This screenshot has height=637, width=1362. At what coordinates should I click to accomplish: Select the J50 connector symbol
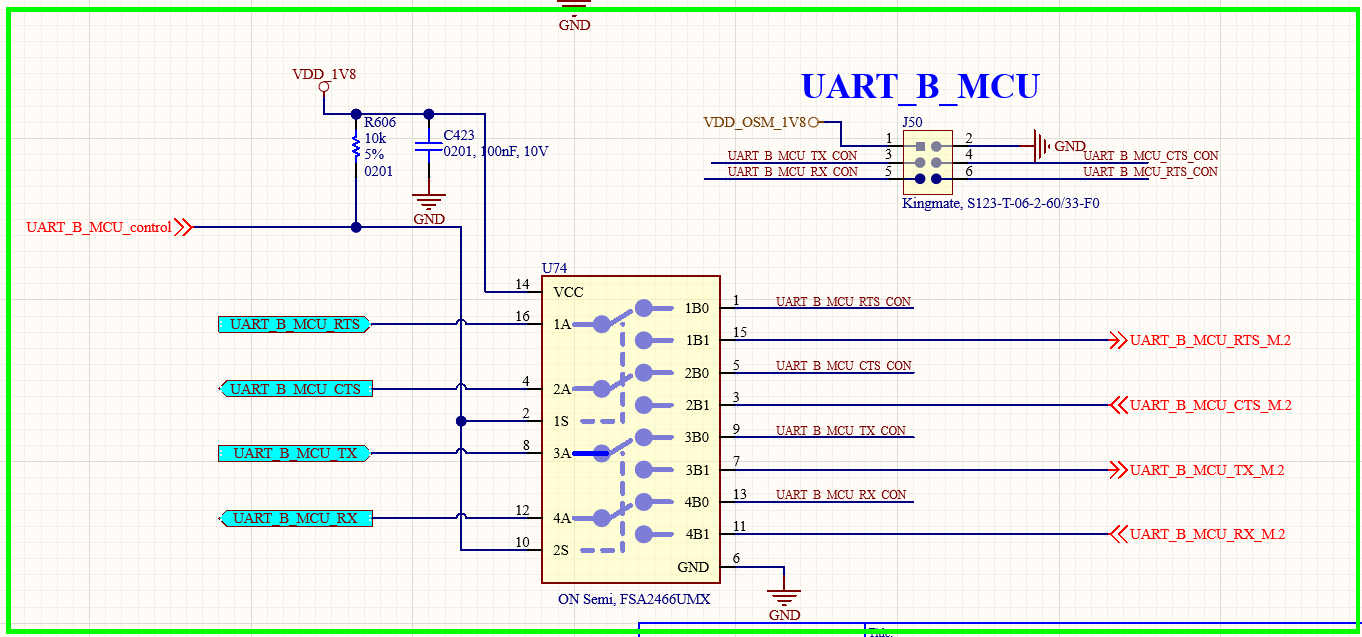coord(928,162)
